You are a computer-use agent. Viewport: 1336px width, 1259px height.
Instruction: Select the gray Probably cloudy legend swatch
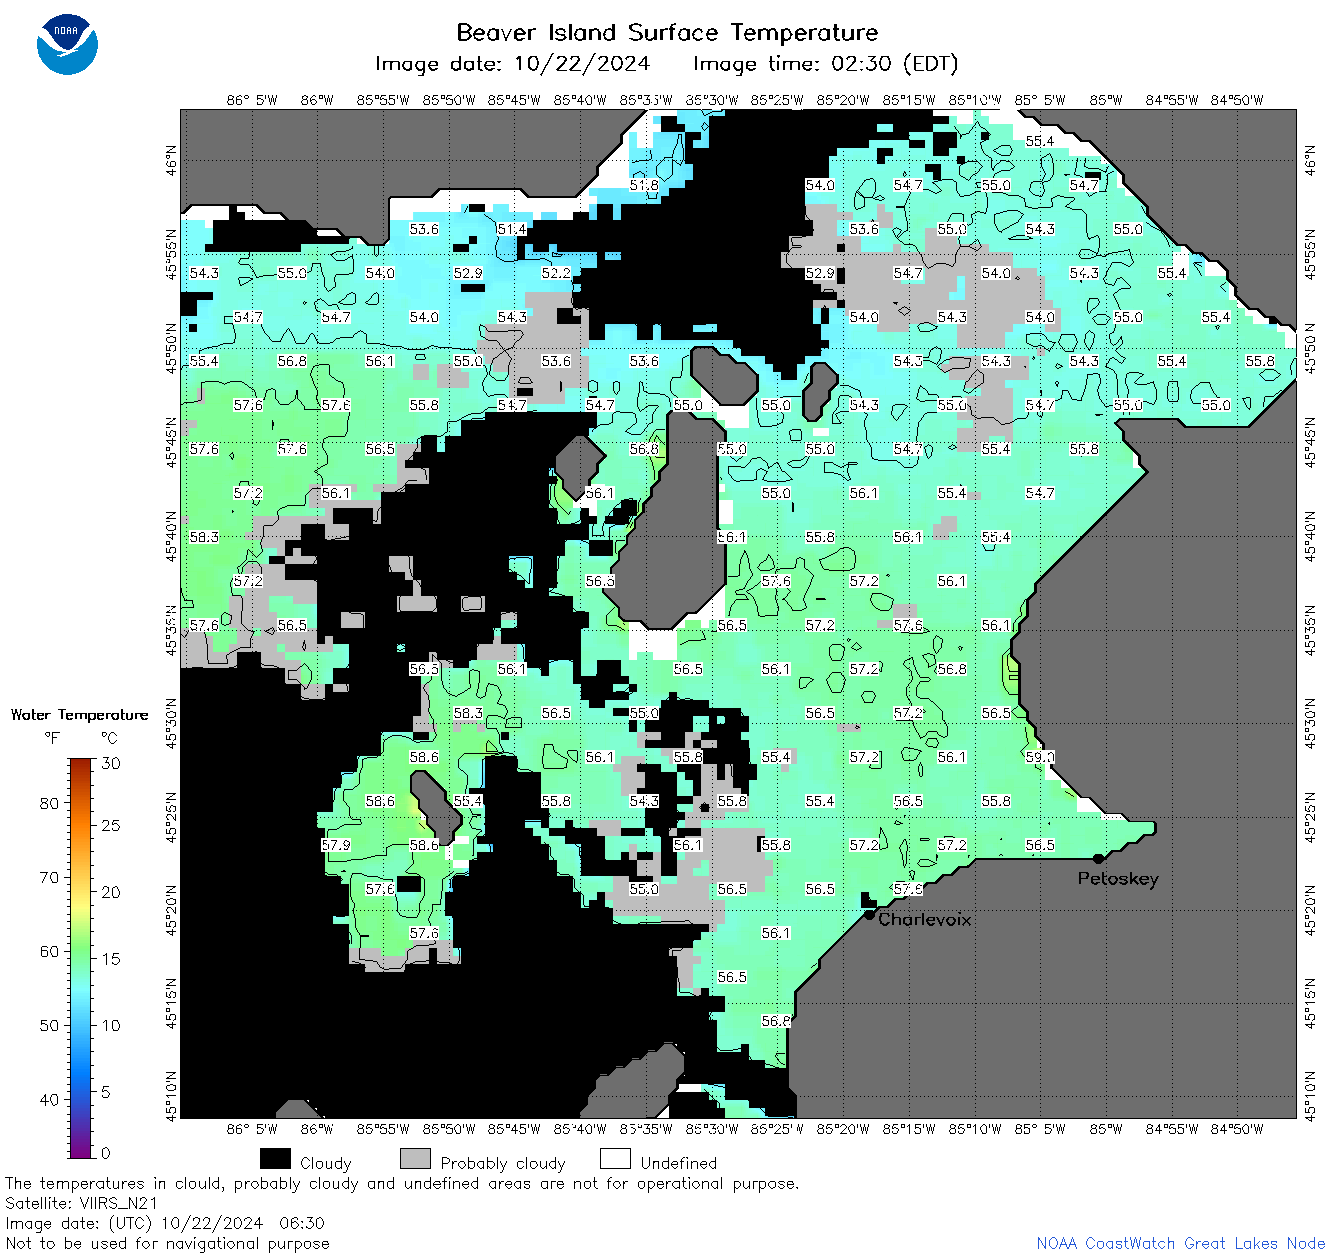415,1159
